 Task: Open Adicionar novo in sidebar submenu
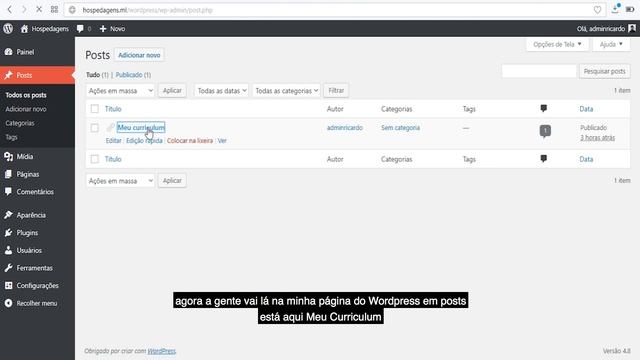(26, 109)
